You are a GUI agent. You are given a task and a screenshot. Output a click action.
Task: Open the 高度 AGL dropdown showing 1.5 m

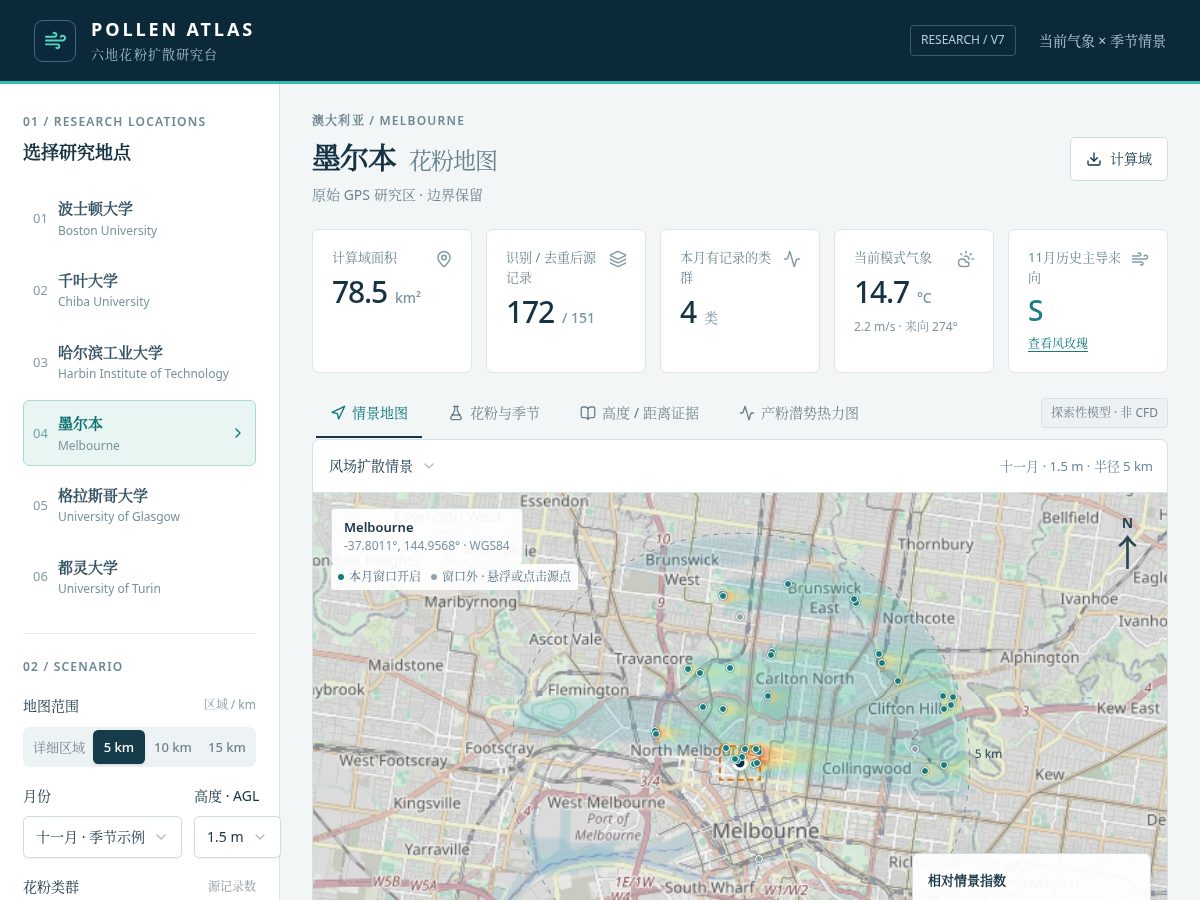tap(237, 837)
